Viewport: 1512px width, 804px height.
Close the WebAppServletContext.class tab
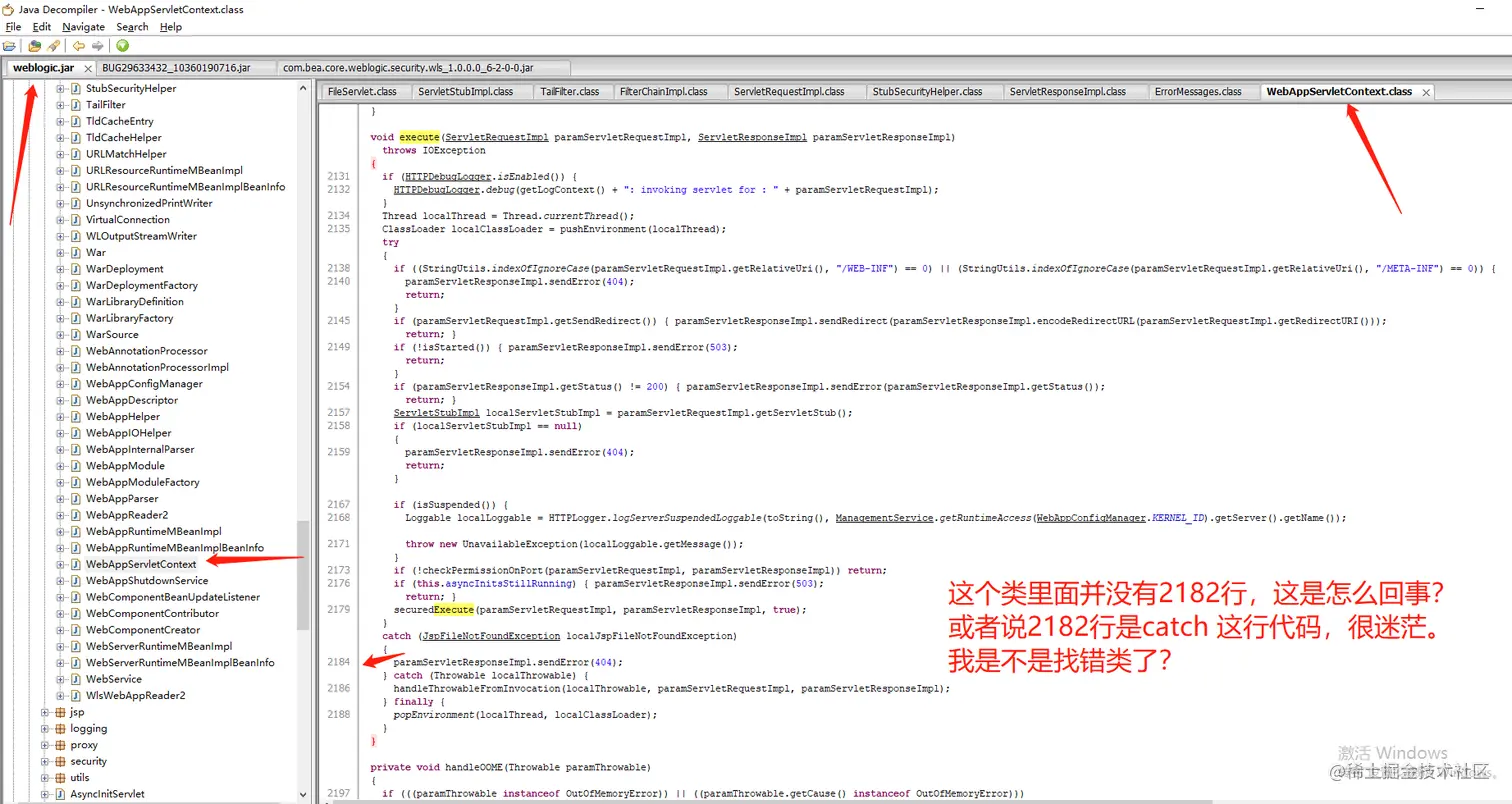tap(1425, 91)
